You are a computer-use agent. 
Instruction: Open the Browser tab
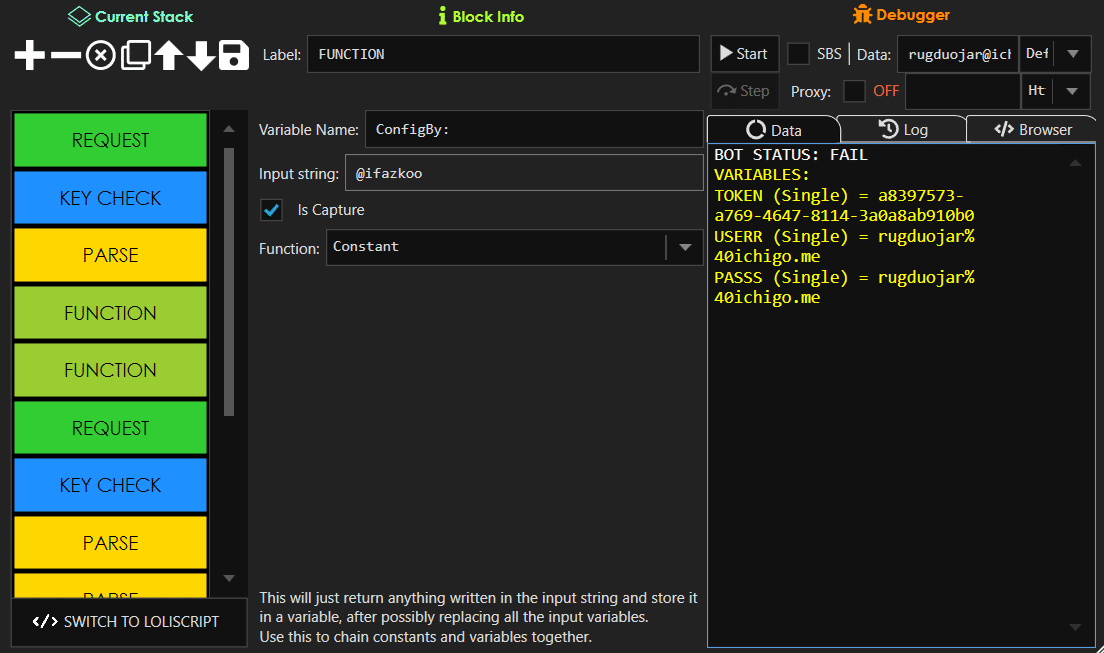pyautogui.click(x=1031, y=128)
